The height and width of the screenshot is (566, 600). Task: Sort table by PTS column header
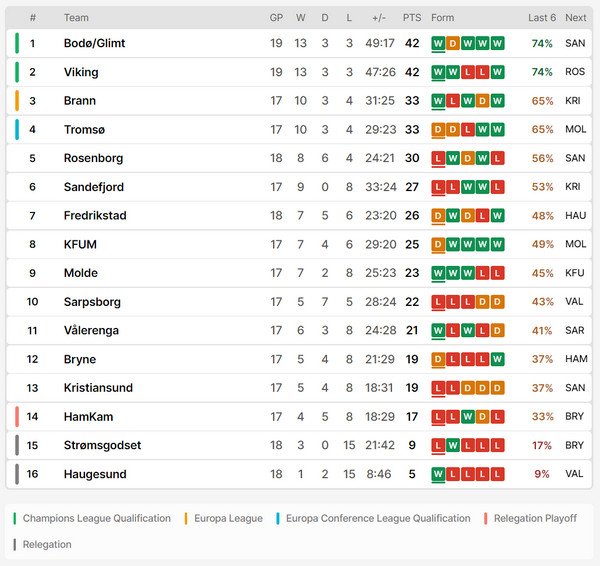pyautogui.click(x=412, y=18)
